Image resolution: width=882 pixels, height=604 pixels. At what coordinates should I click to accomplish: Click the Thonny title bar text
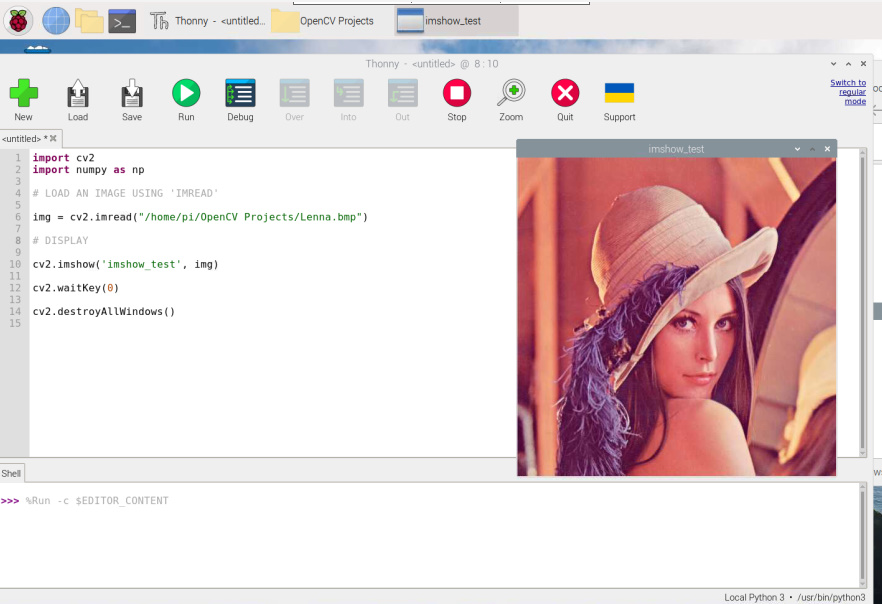(x=432, y=64)
